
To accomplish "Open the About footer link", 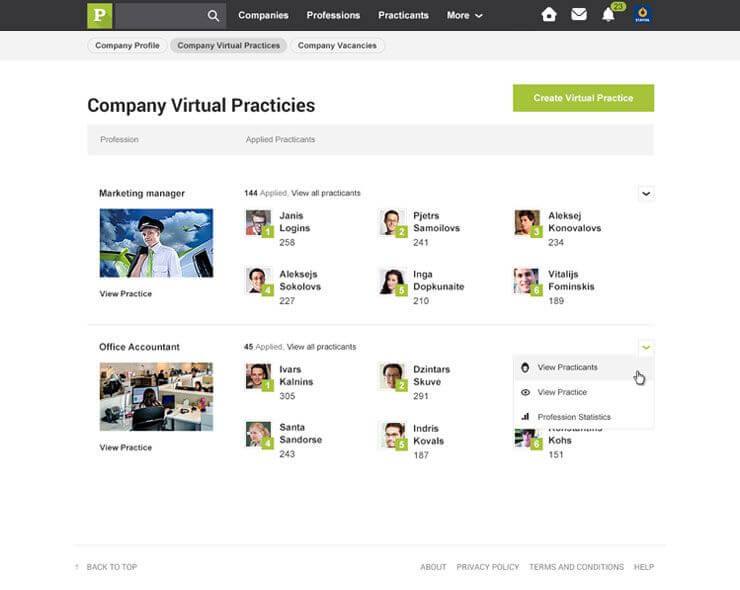I will point(433,567).
